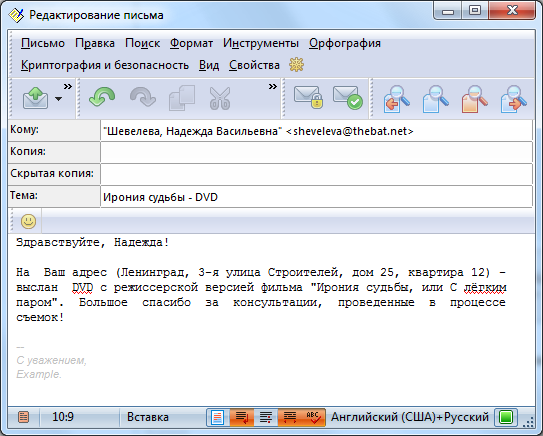Open the smiley emoticon picker
The height and width of the screenshot is (436, 543).
click(28, 221)
